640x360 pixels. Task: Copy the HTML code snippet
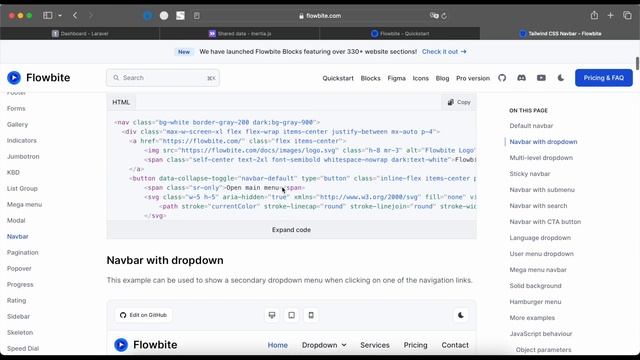[459, 102]
